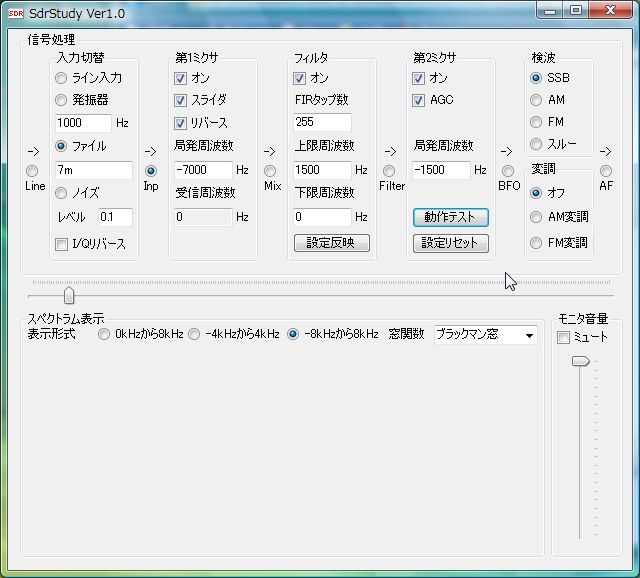This screenshot has height=578, width=640.
Task: Click the oscillator frequency field showing 1000
Action: (x=83, y=123)
